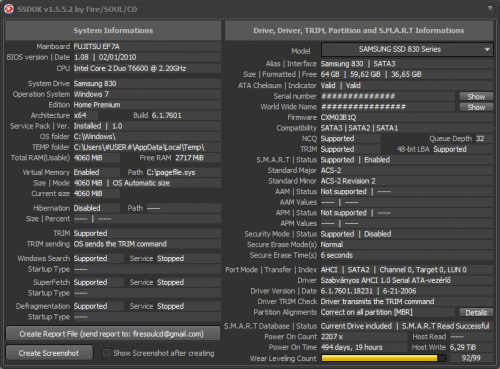The height and width of the screenshot is (369, 500).
Task: Click Driver Version 6.1.7601.18231
Action: (x=347, y=291)
